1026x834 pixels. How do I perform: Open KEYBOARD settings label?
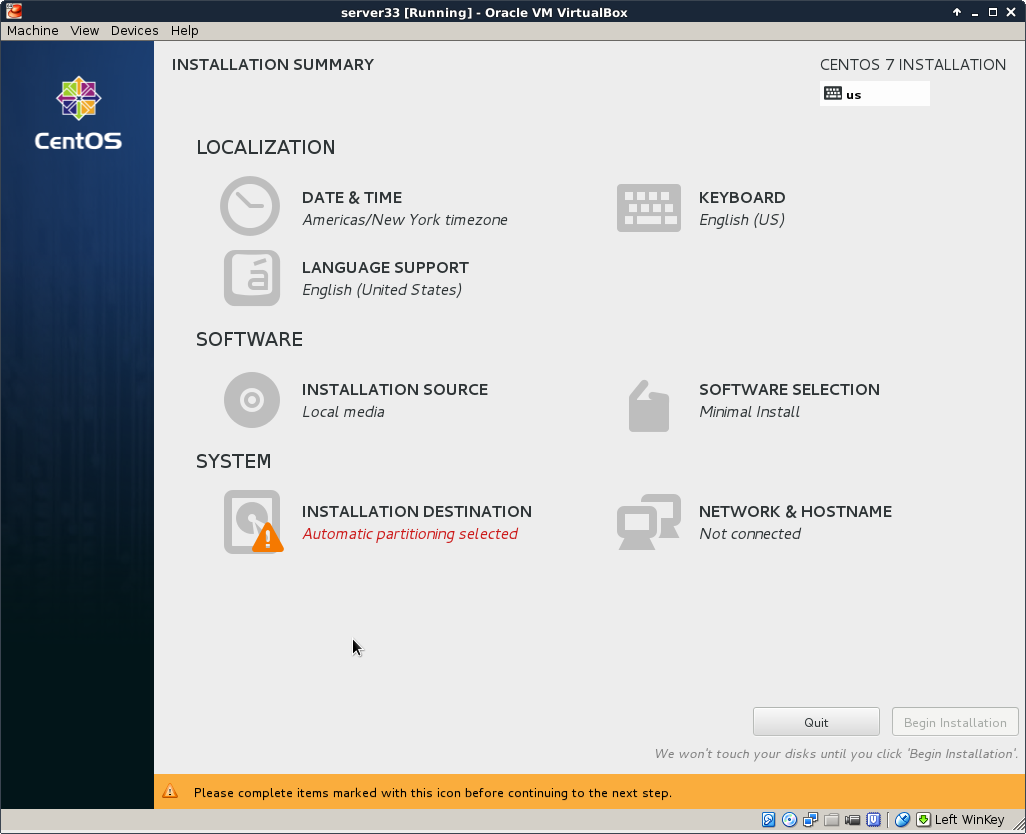742,198
